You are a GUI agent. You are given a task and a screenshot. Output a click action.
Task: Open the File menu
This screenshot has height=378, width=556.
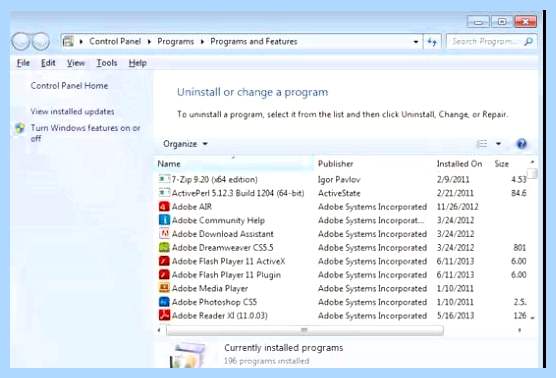pyautogui.click(x=23, y=63)
